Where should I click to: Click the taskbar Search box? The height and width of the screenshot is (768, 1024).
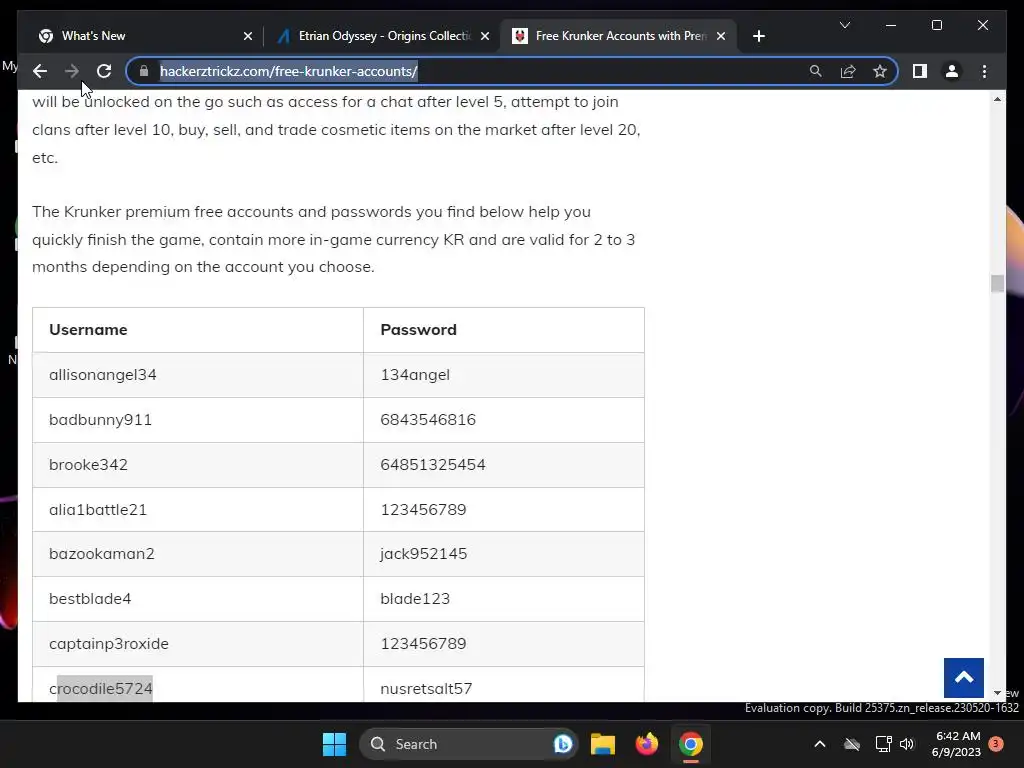(468, 744)
